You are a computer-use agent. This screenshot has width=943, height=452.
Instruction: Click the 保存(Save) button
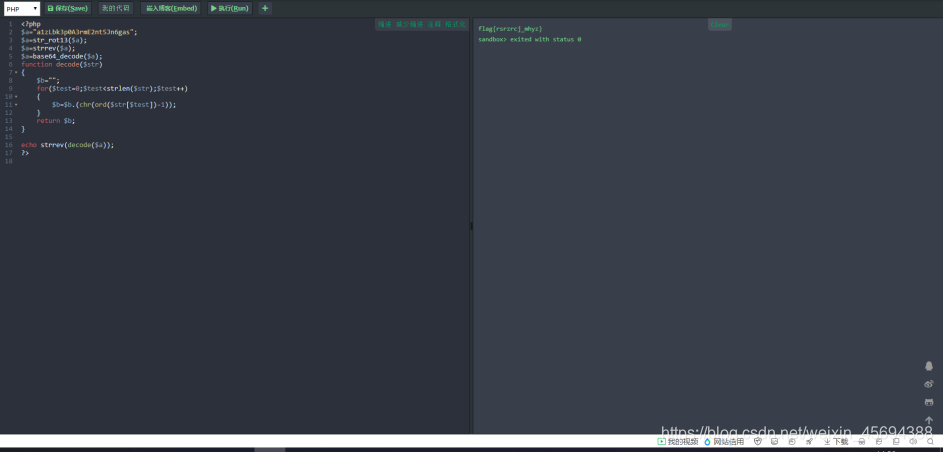(x=67, y=8)
